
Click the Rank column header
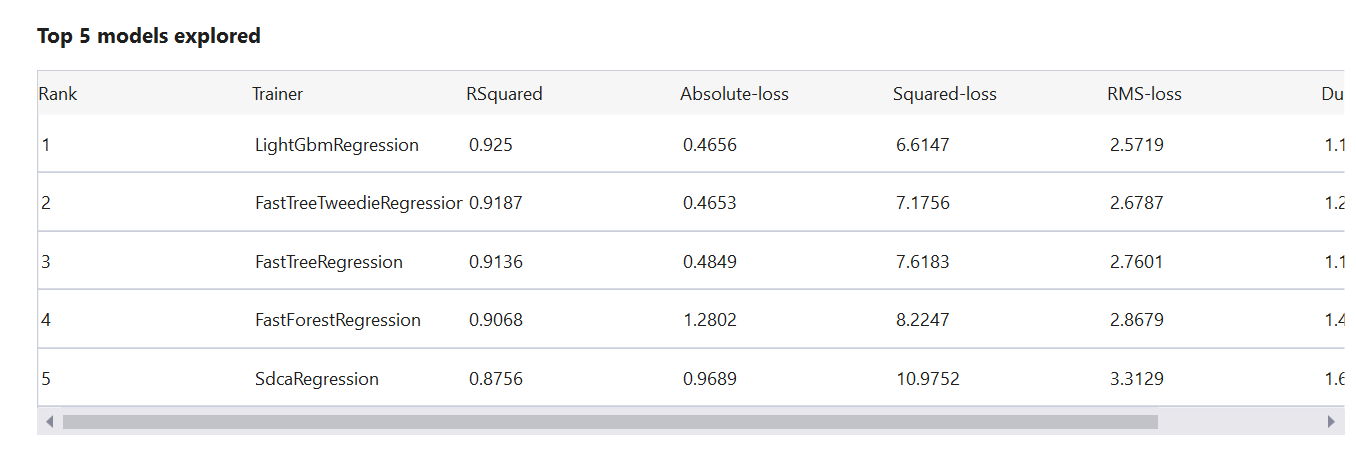click(58, 94)
